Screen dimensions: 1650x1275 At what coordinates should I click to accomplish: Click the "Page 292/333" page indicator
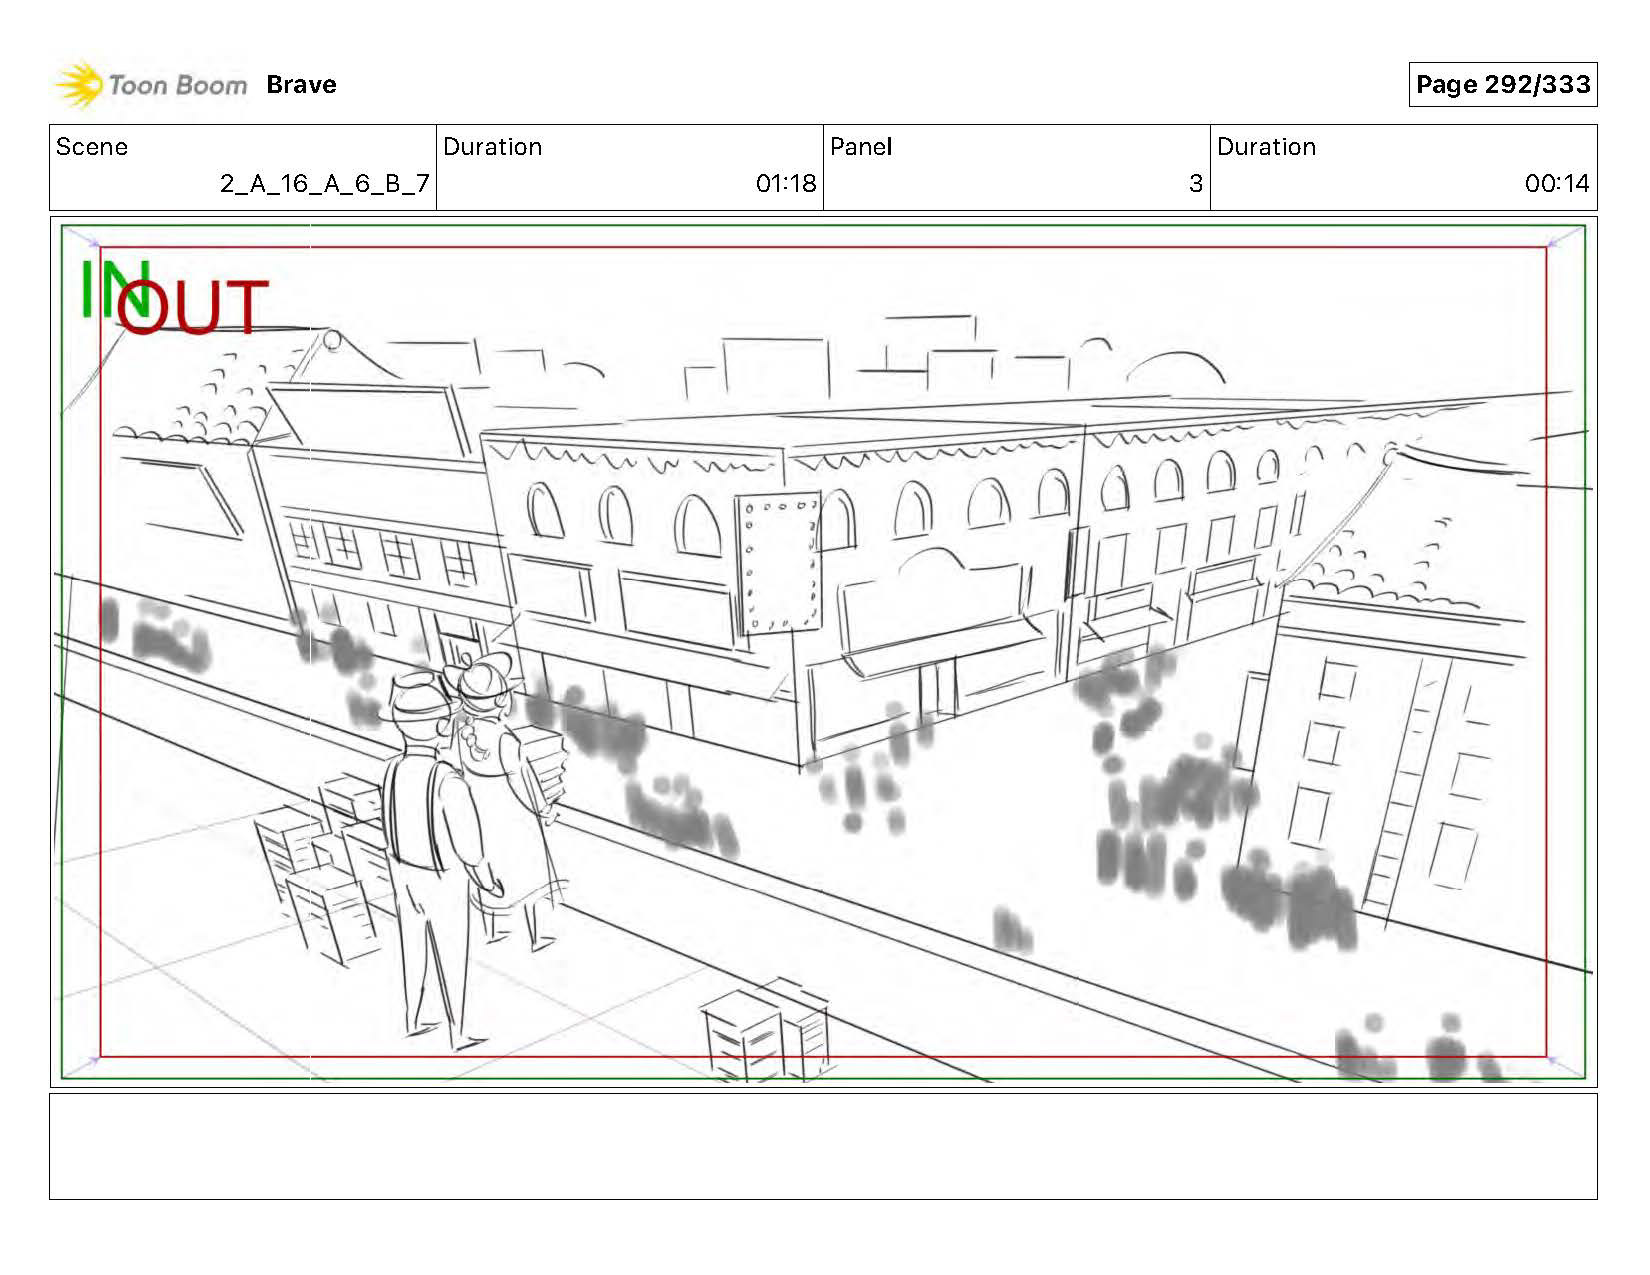pos(1502,85)
